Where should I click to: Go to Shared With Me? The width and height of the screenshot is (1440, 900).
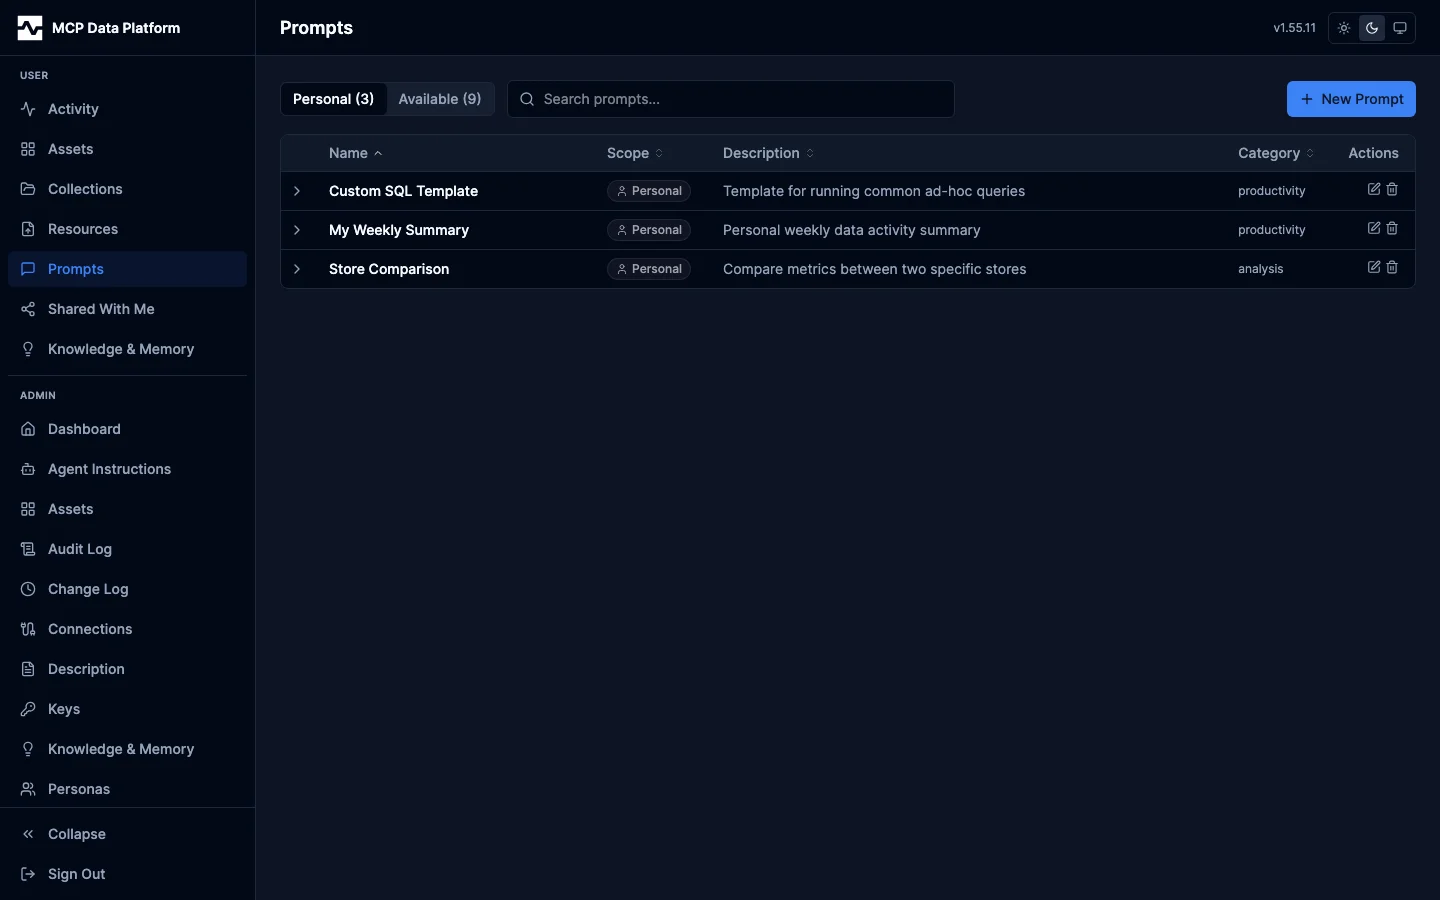pos(101,309)
